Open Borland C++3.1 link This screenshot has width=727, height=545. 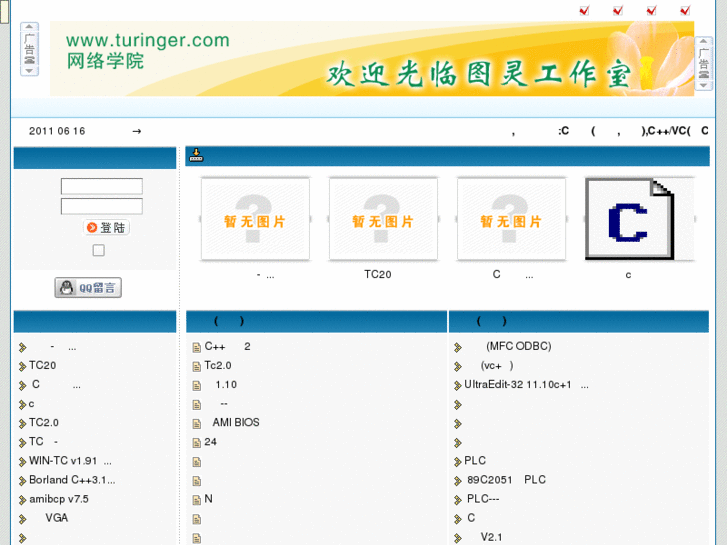tap(72, 480)
